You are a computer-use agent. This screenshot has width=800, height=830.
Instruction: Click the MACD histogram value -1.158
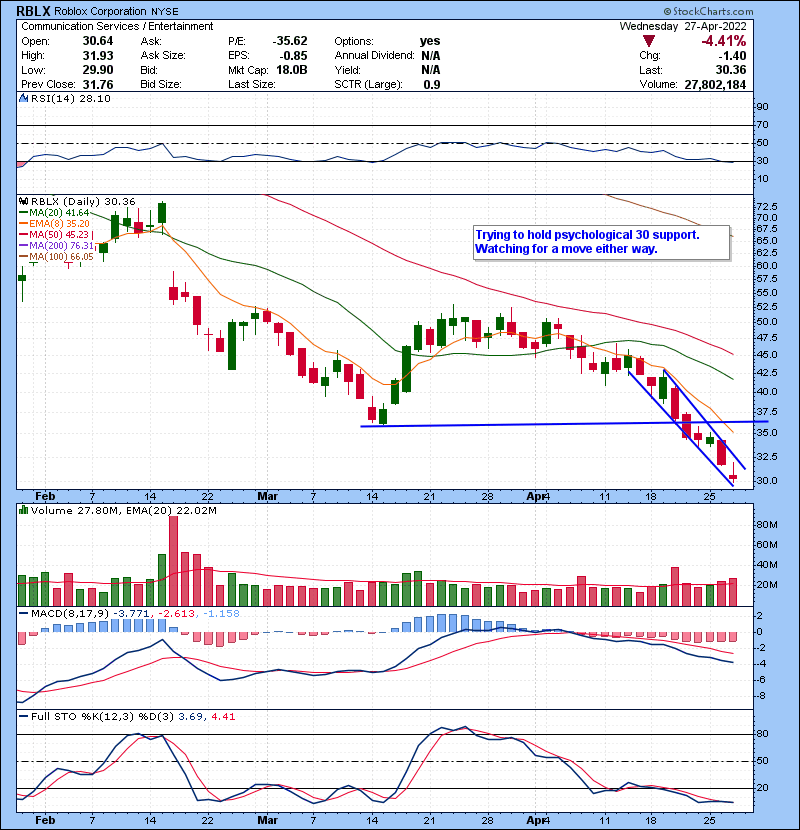point(221,614)
